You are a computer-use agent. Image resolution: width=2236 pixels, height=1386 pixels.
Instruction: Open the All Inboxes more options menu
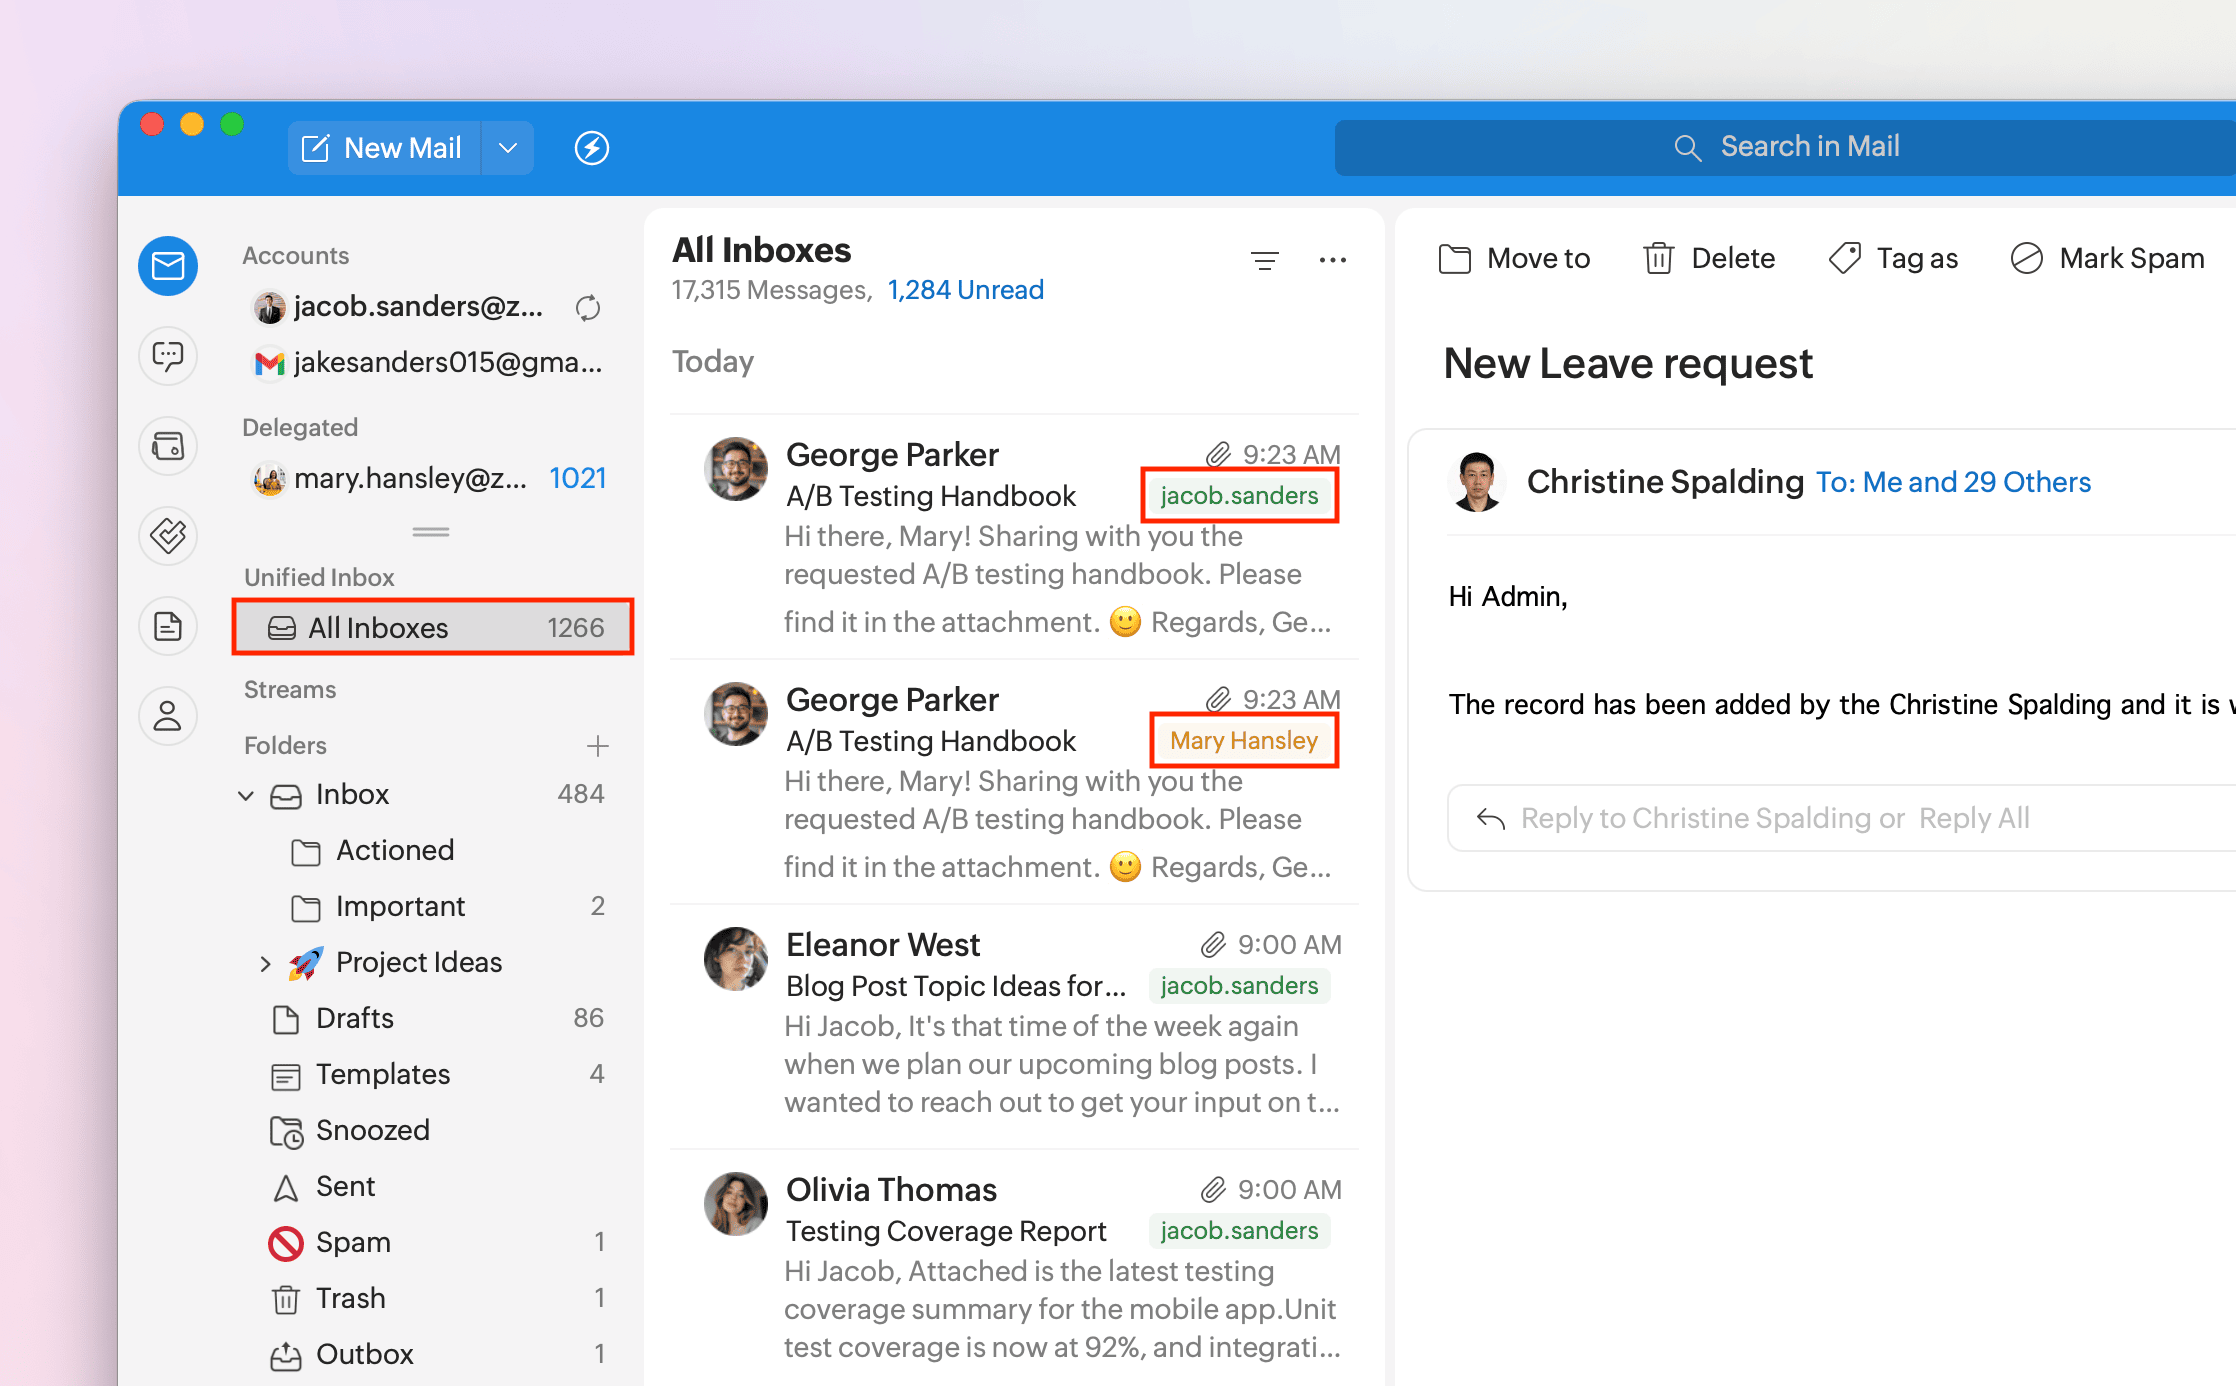(1332, 261)
